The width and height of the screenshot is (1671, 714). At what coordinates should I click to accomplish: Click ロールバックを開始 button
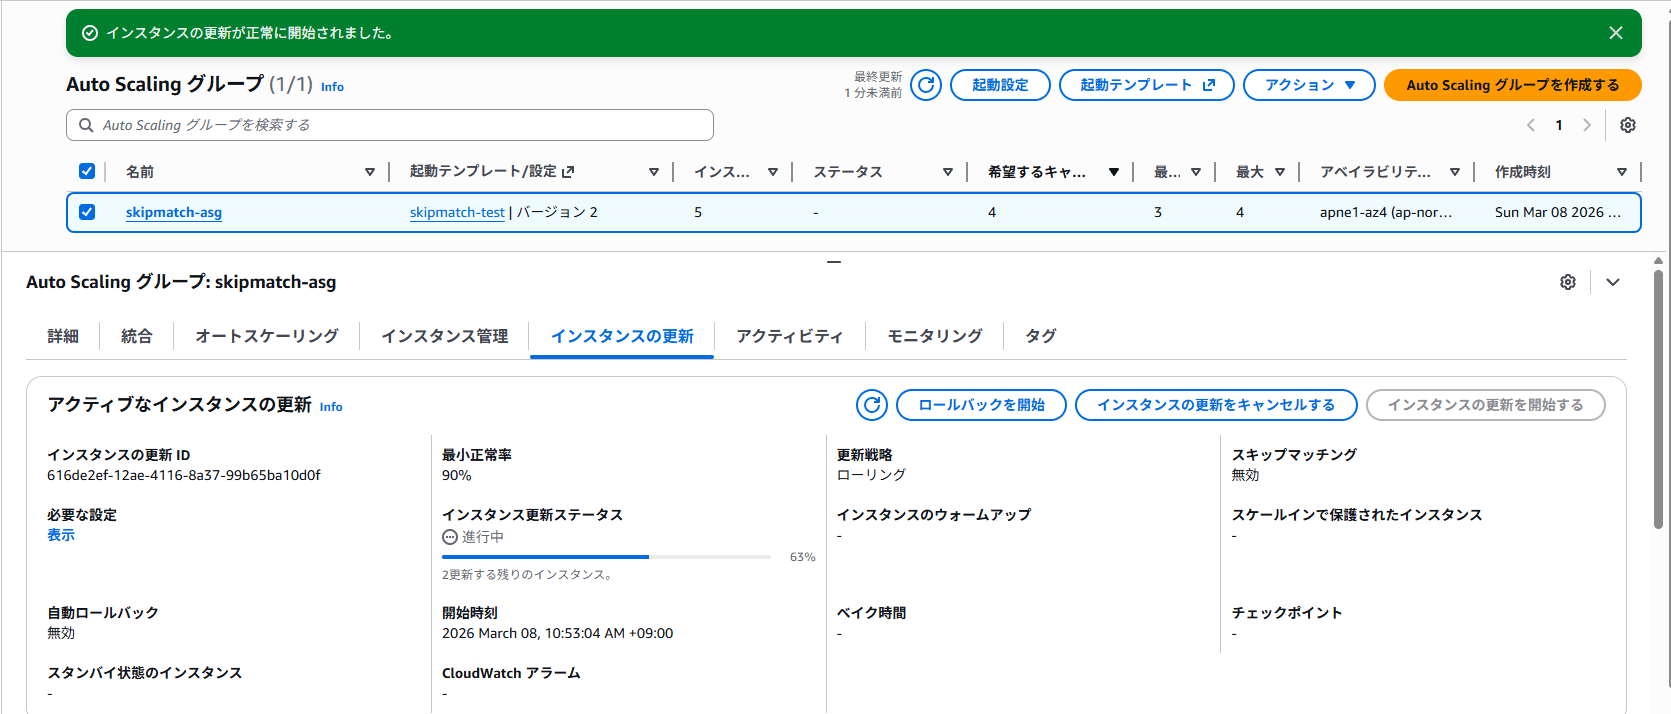981,405
